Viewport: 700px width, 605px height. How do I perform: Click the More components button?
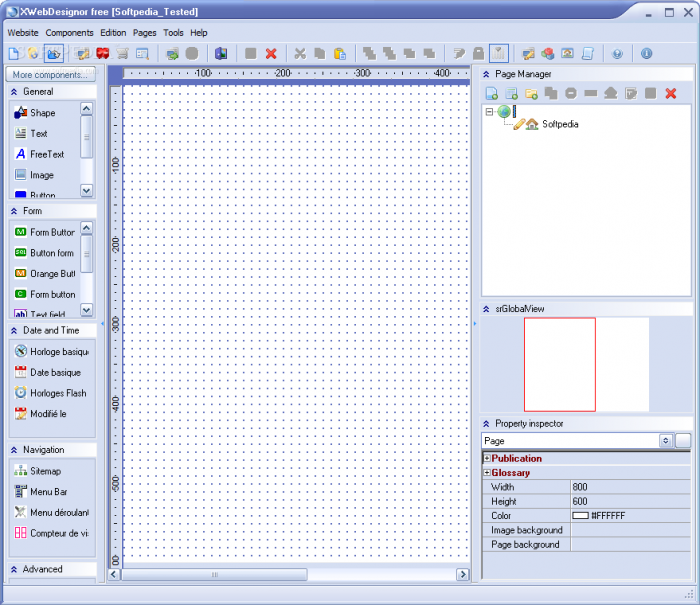(x=50, y=75)
